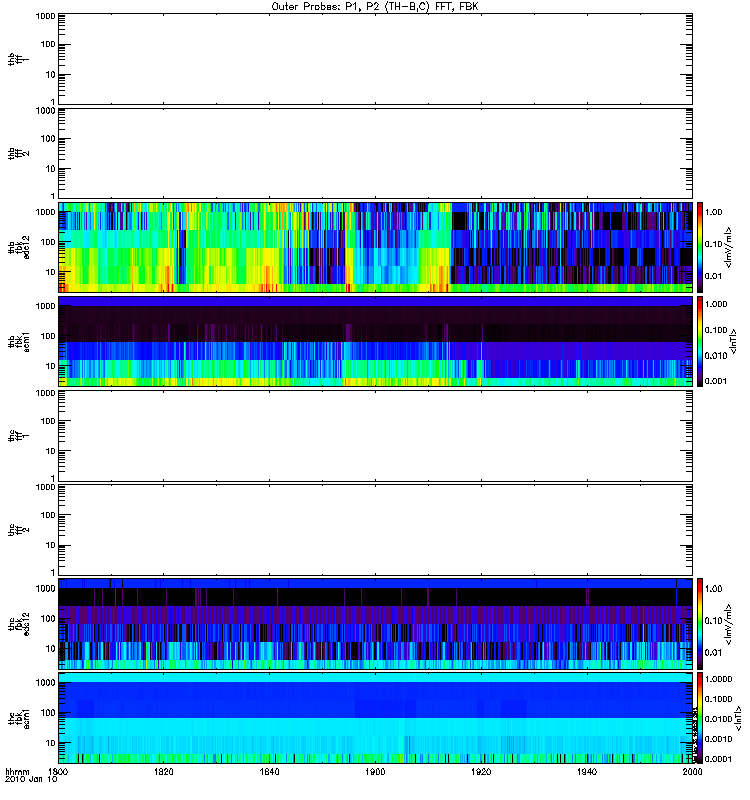Click the '<|mV/m|>' unit label beside thb edc12
Viewport: 750px width, 800px height.
(x=729, y=247)
